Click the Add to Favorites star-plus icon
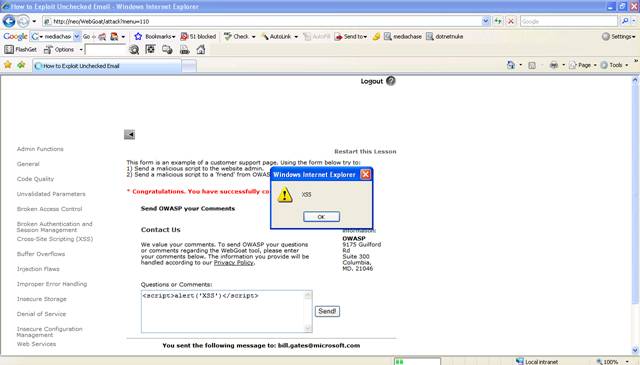The height and width of the screenshot is (365, 640). (x=21, y=65)
